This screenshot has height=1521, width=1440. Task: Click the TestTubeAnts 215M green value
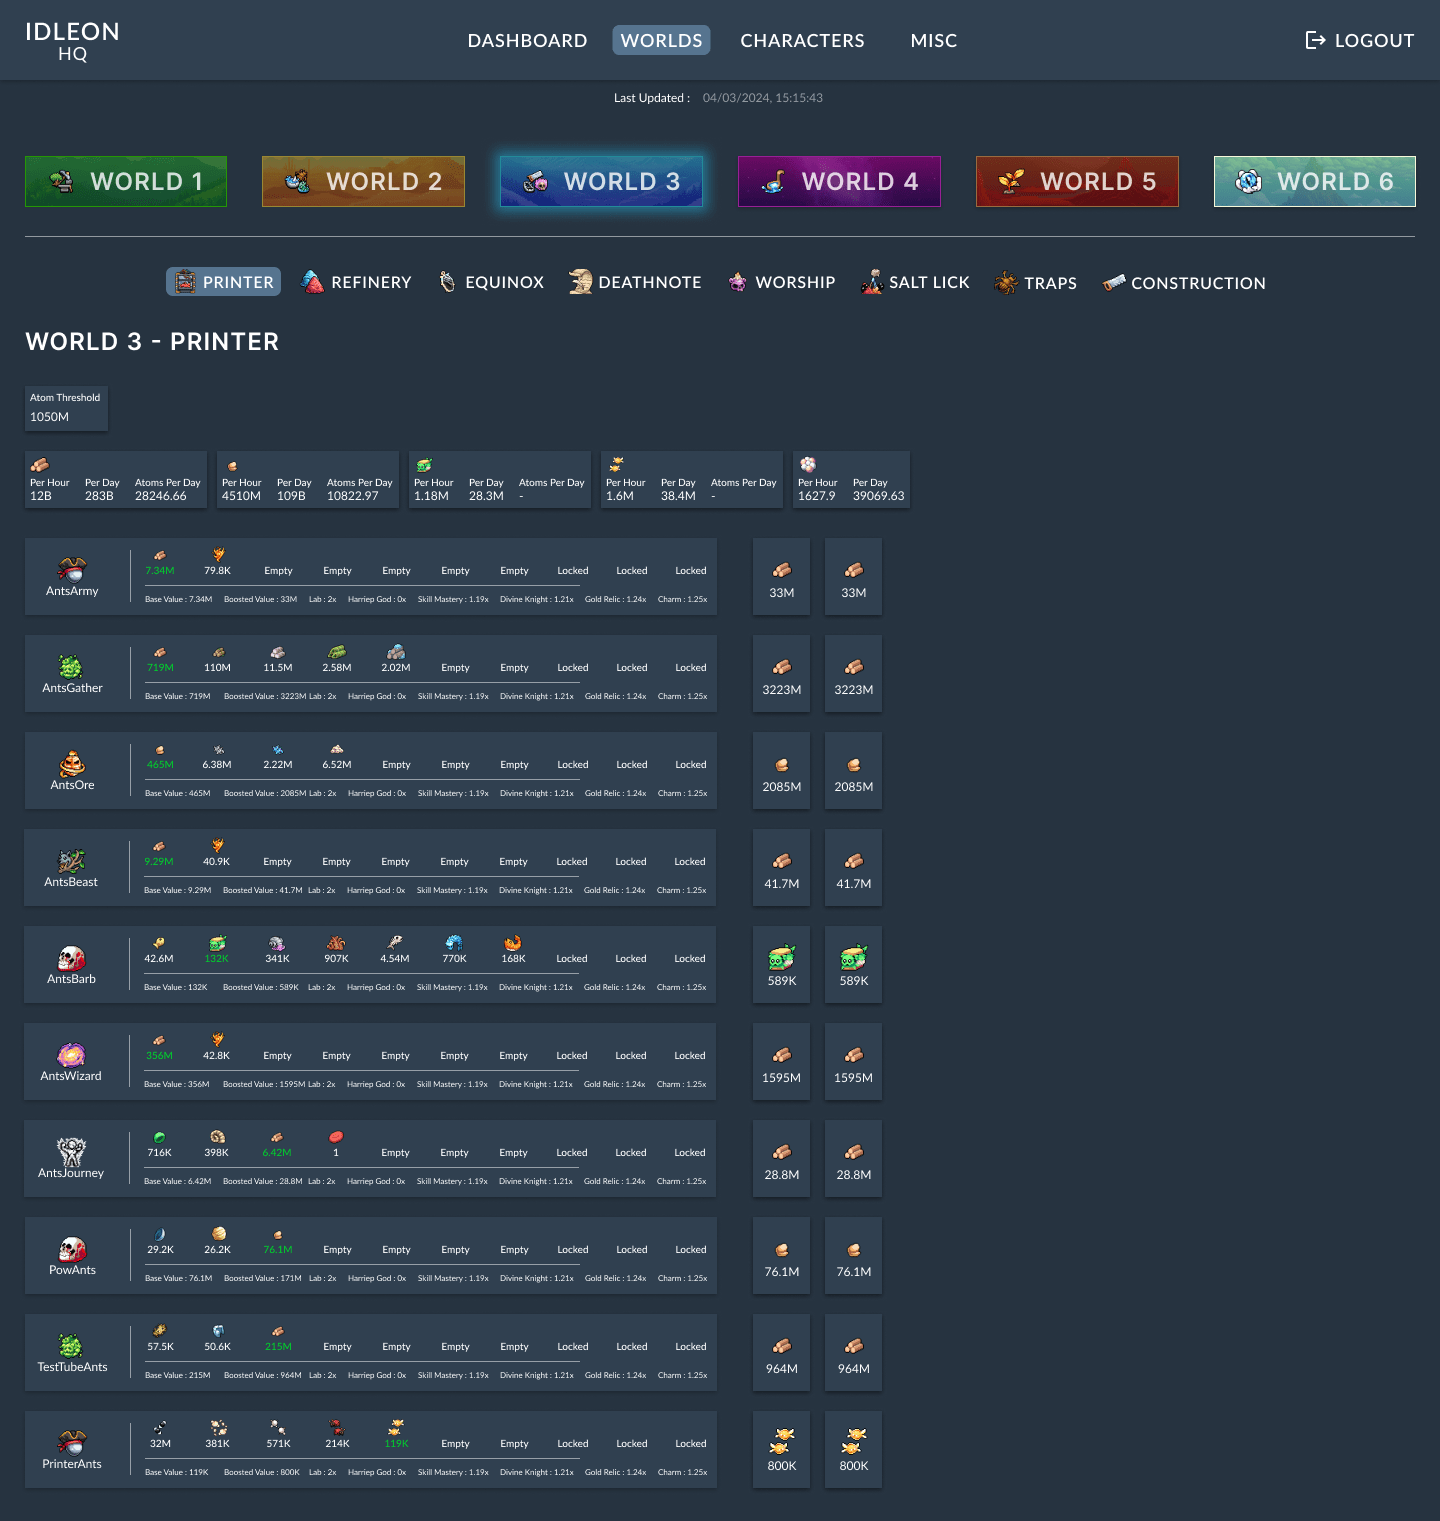click(278, 1347)
